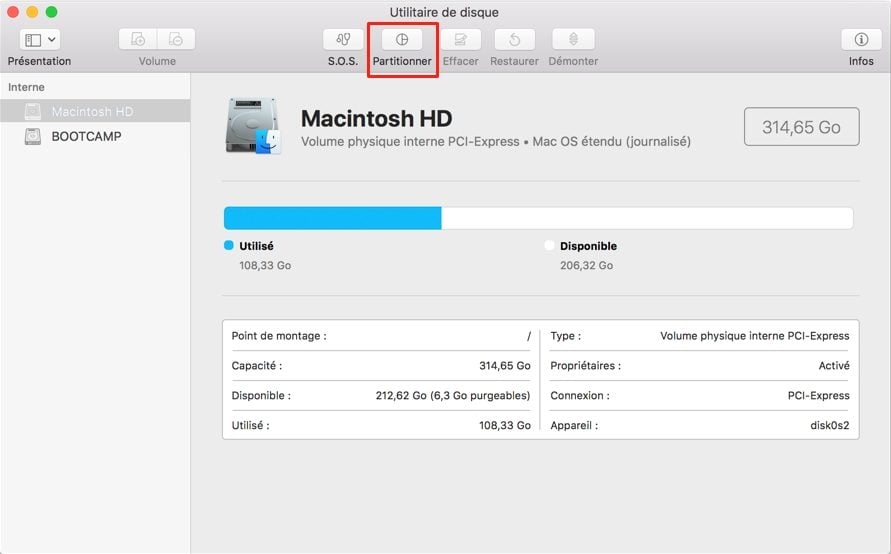Viewport: 891px width, 554px height.
Task: Click the Utilitaire de disque window title
Action: click(444, 12)
